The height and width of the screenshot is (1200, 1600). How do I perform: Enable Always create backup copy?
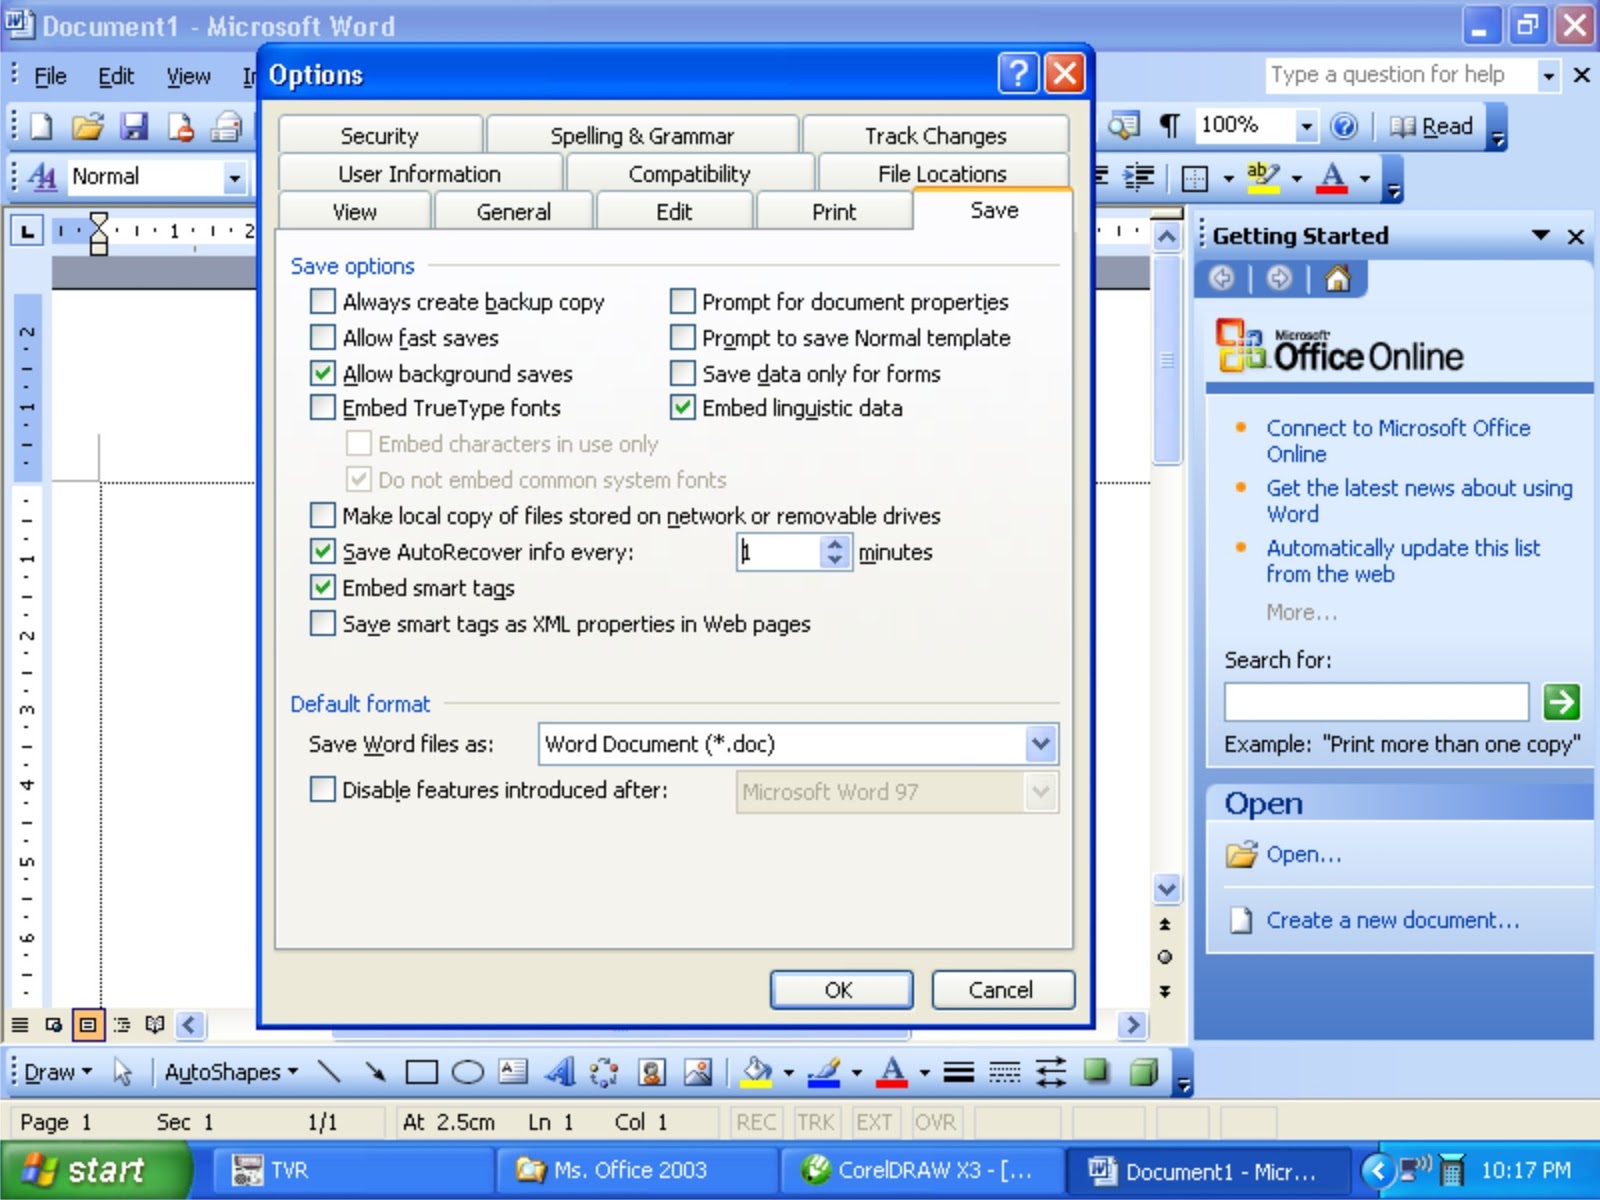(x=323, y=301)
